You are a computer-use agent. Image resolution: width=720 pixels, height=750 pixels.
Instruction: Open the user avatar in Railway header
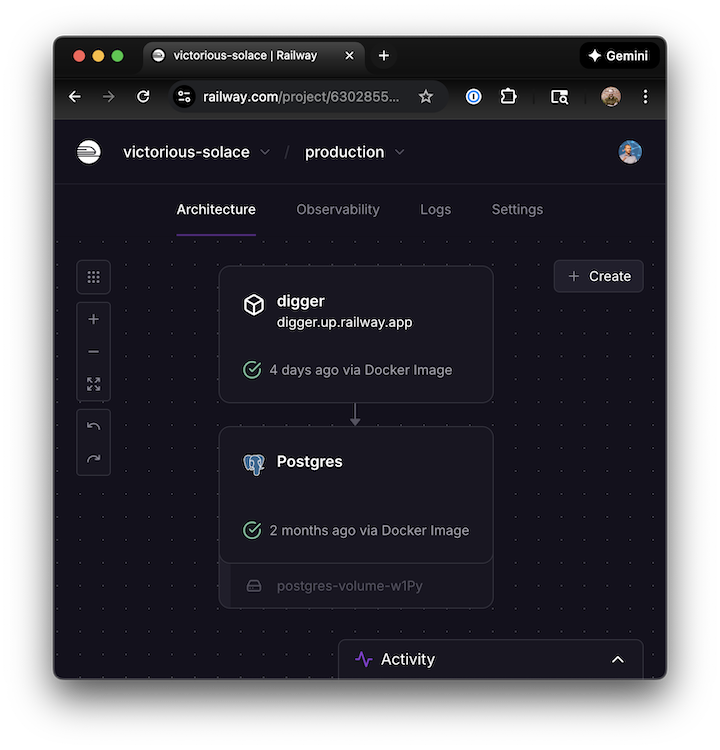pyautogui.click(x=630, y=152)
